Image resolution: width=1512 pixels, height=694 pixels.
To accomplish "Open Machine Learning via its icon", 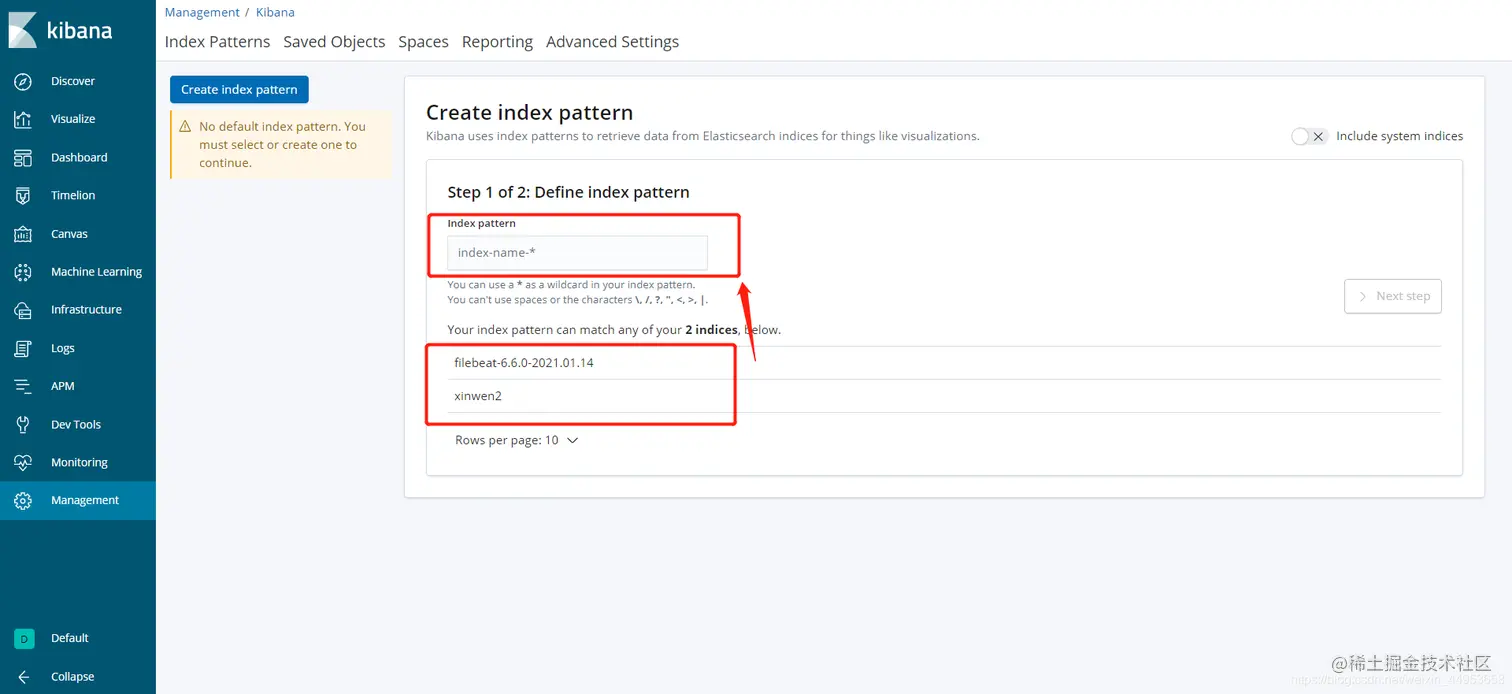I will click(x=23, y=272).
